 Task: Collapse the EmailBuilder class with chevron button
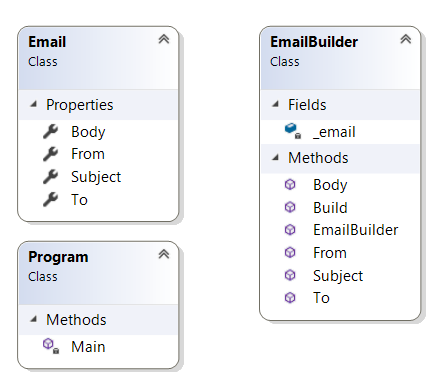[406, 39]
